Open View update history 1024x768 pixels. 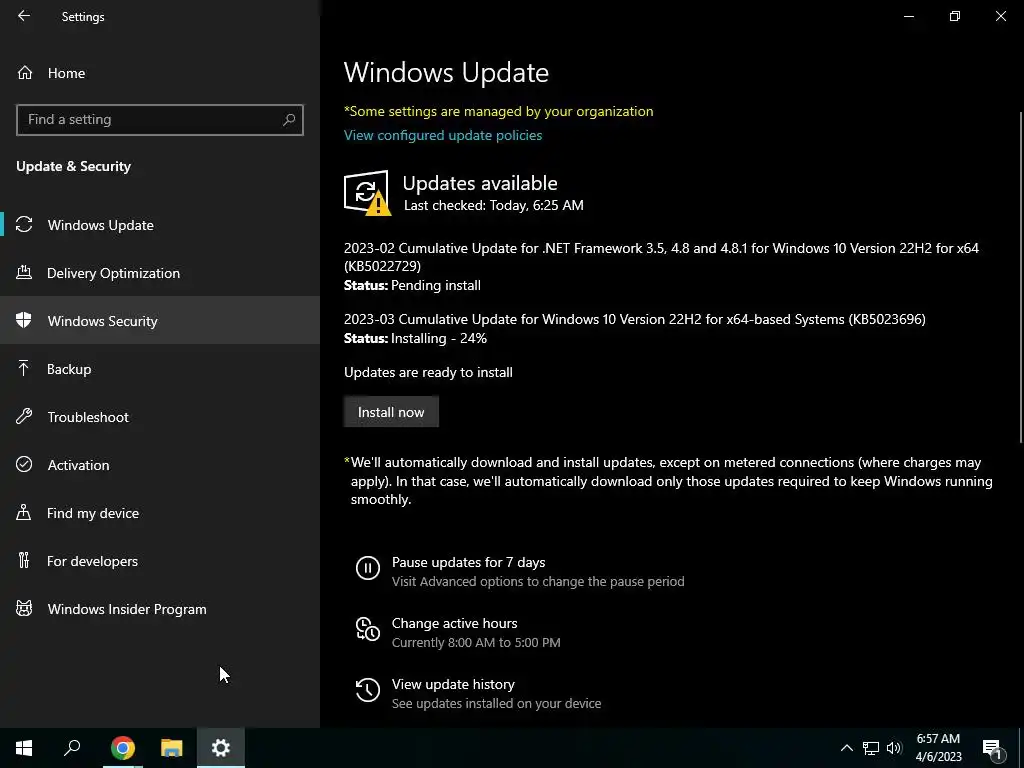(453, 684)
